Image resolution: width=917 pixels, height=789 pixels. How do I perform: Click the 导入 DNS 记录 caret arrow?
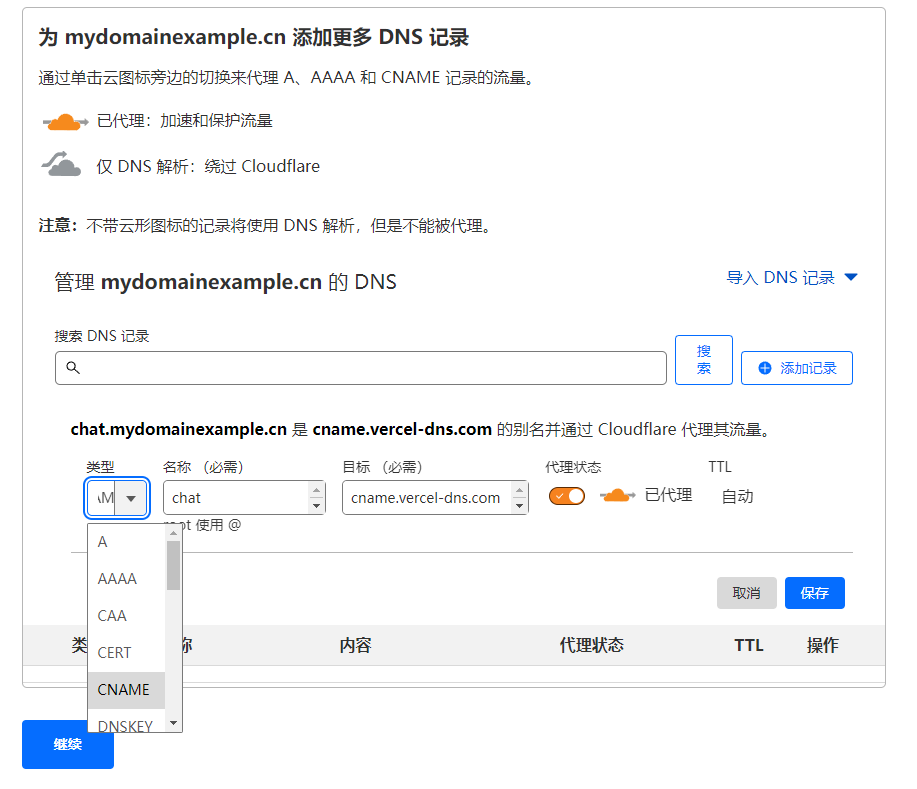(851, 278)
